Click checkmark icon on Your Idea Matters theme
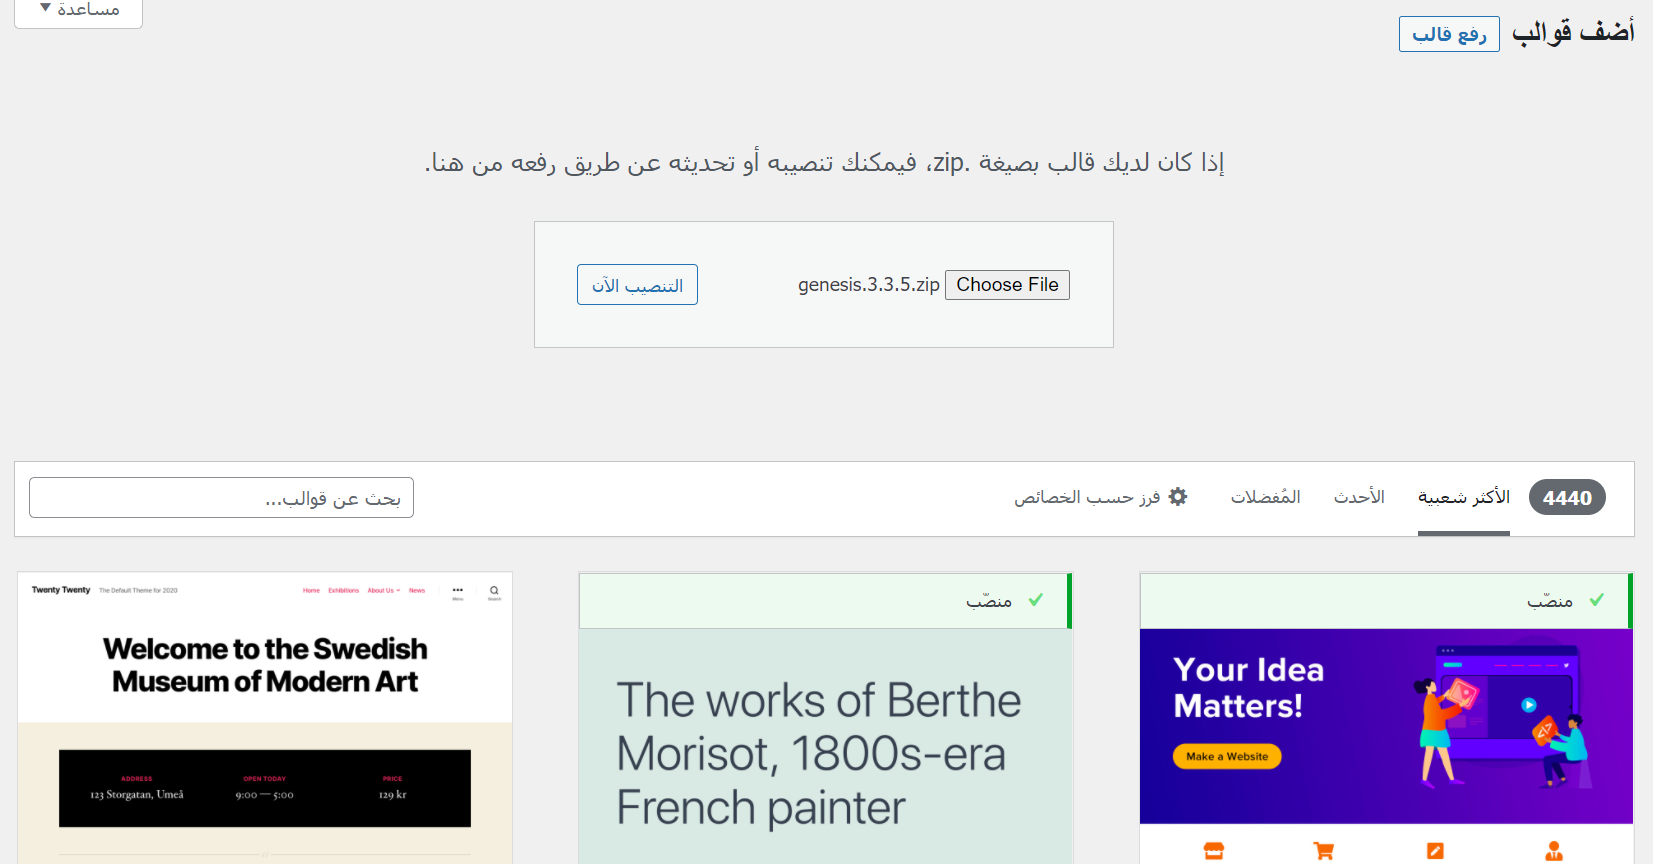 (1597, 600)
